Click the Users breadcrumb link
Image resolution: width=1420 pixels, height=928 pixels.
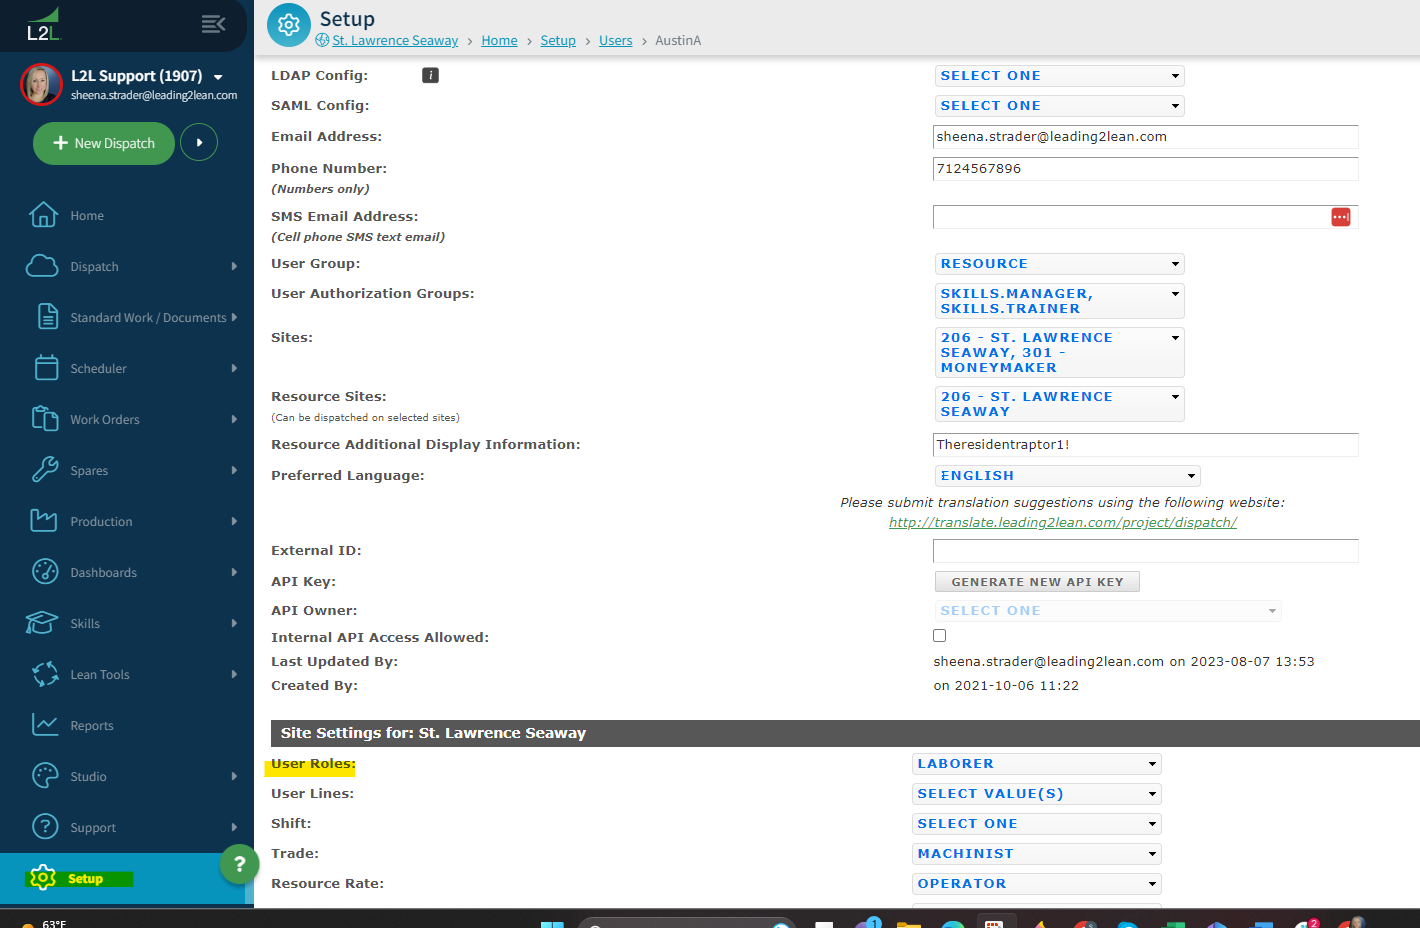coord(615,41)
